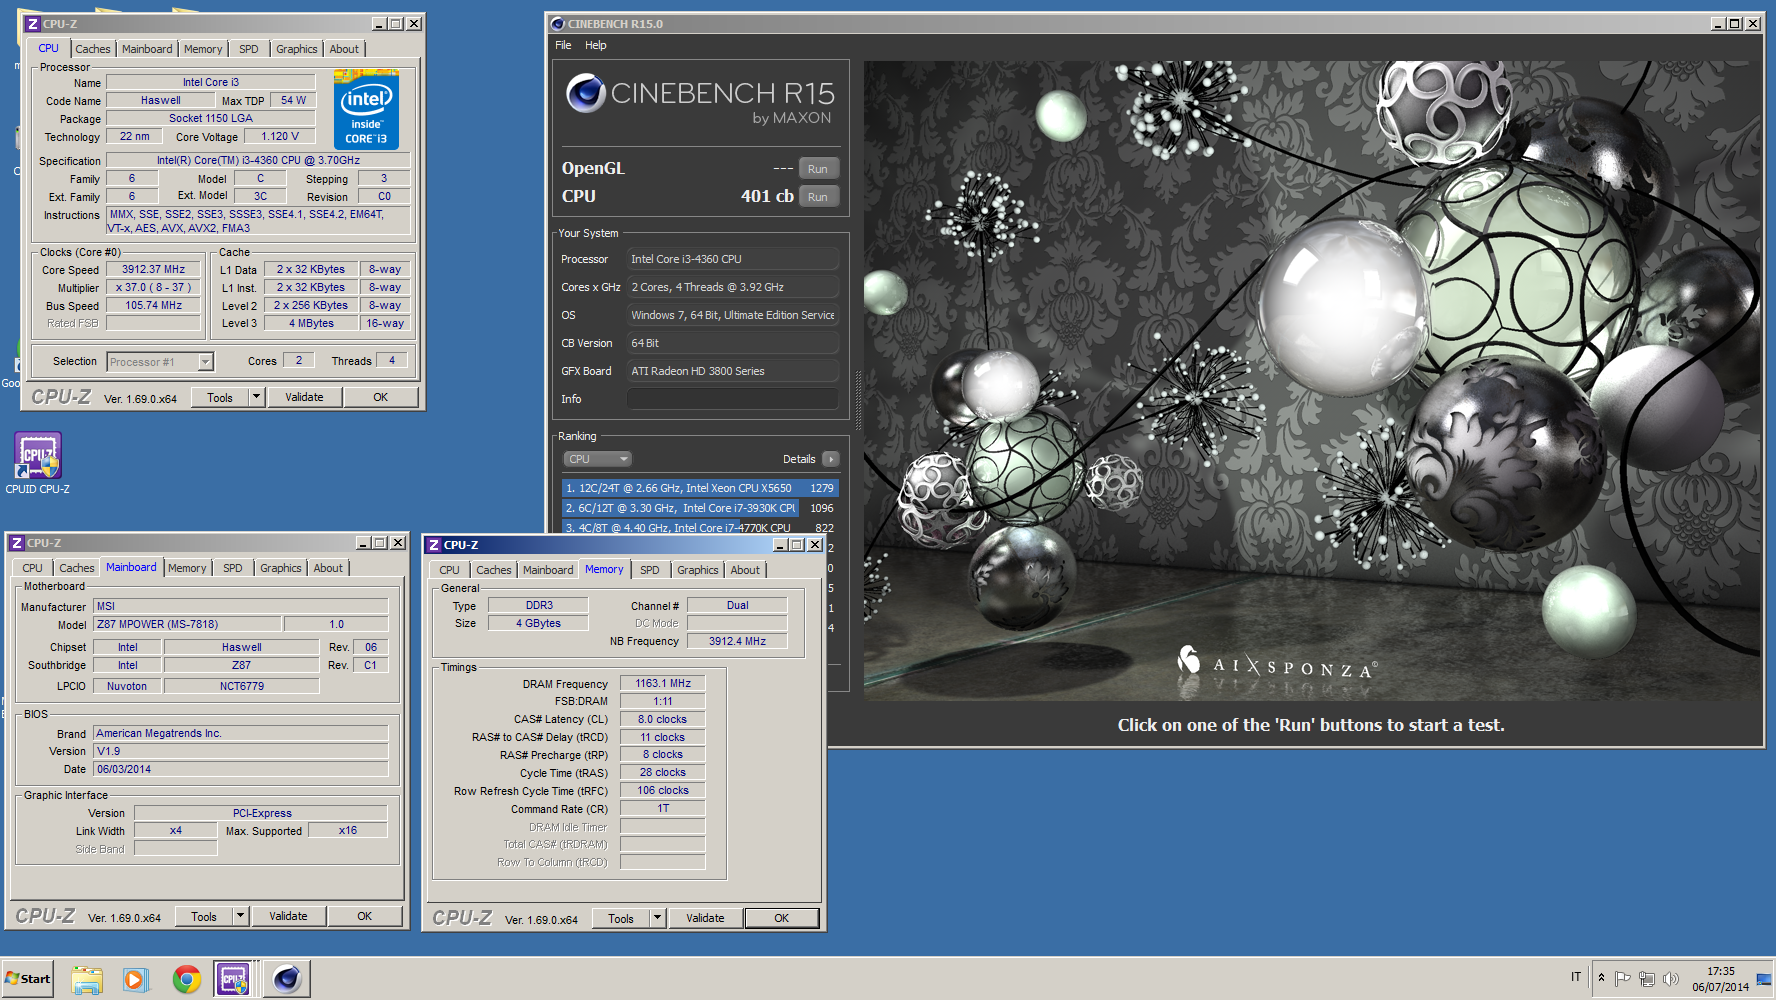Screen dimensions: 1776x1000
Task: Expand Tools arrow in the CPU-Z Memory window
Action: [x=657, y=918]
